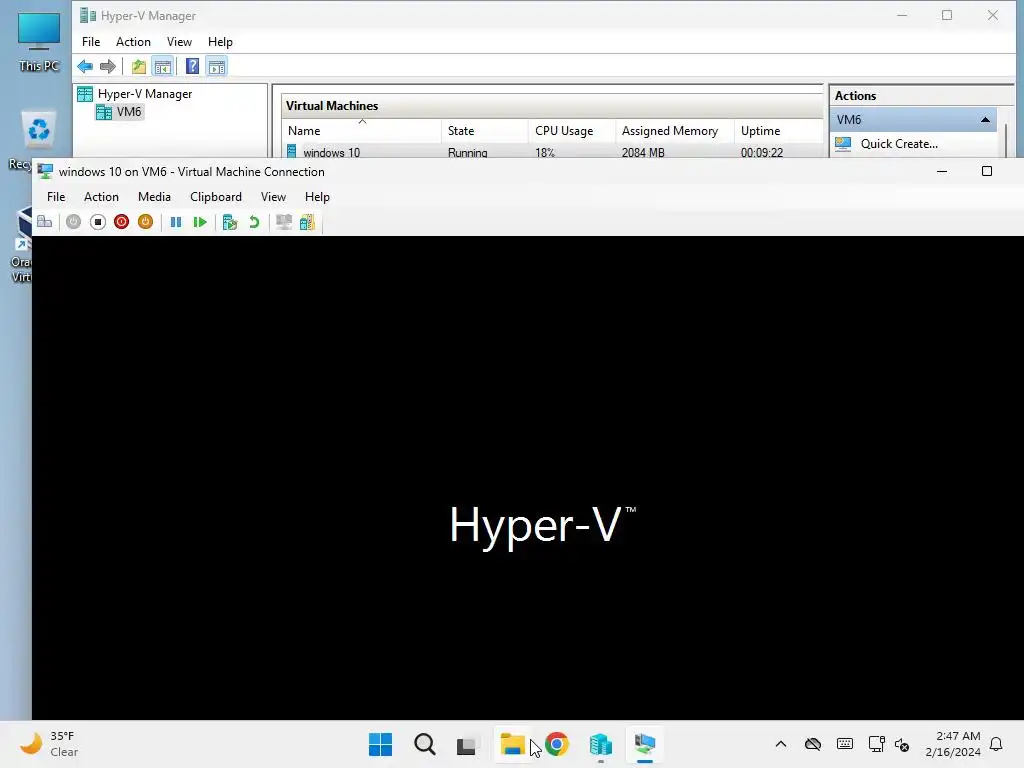Click the network display tray icon
This screenshot has width=1024, height=768.
(x=876, y=744)
